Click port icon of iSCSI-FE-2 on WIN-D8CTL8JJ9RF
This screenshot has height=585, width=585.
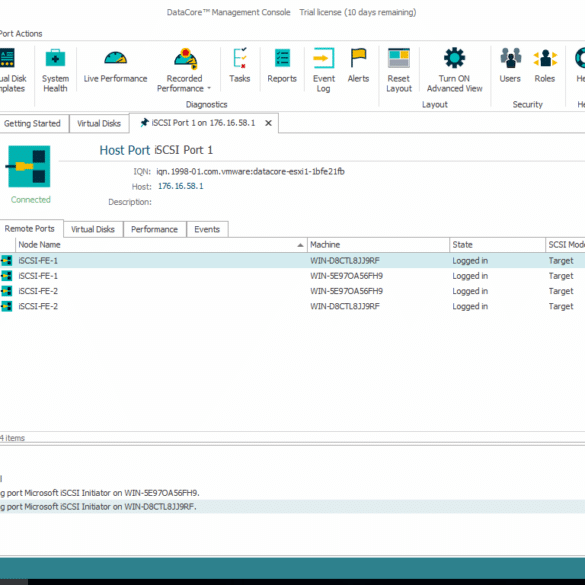click(6, 306)
